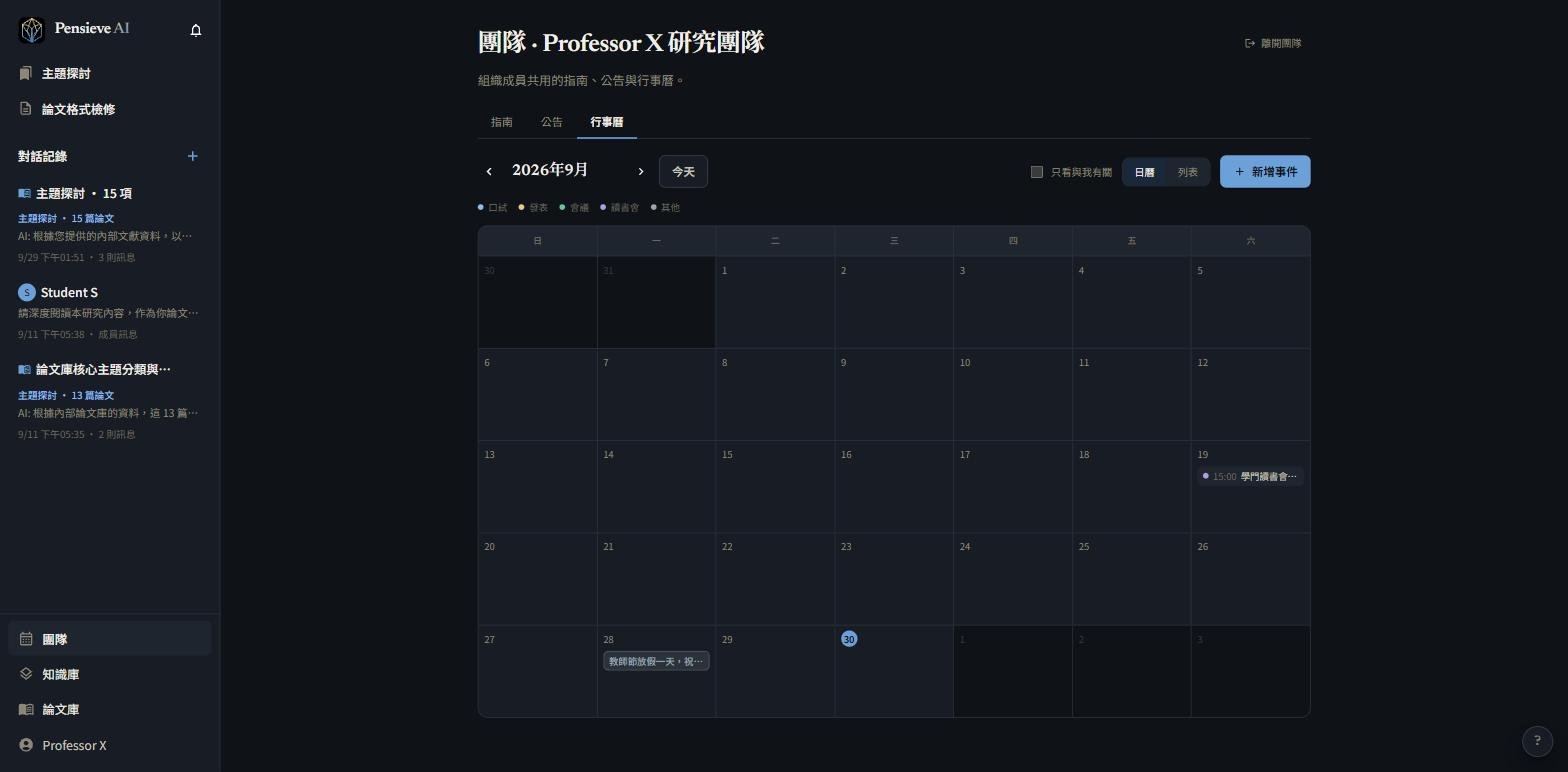This screenshot has height=772, width=1568.
Task: Open the notifications bell
Action: [196, 30]
